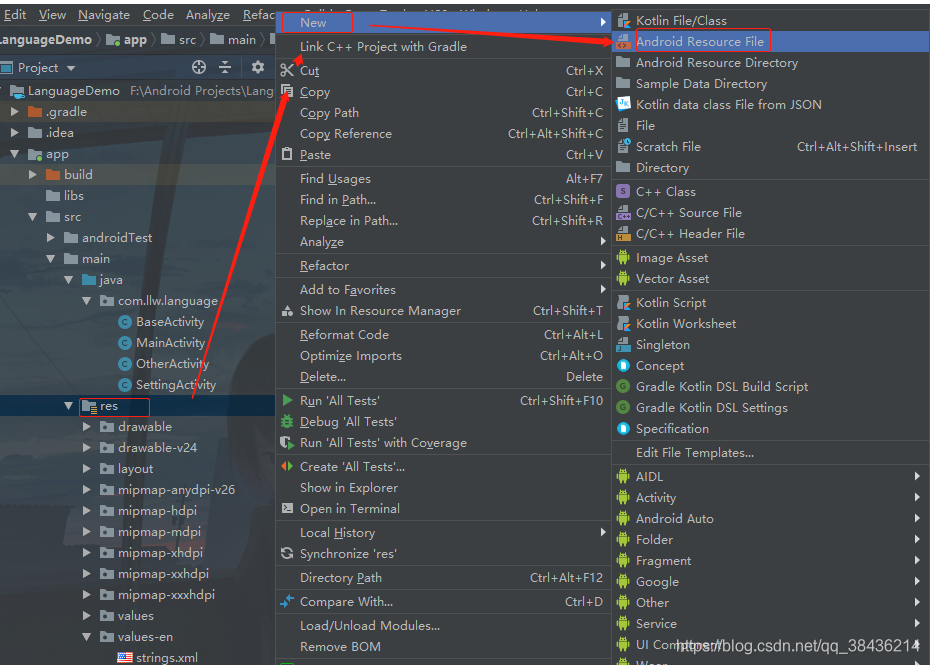This screenshot has width=930, height=665.
Task: Open Local History submenu
Action: click(x=444, y=533)
